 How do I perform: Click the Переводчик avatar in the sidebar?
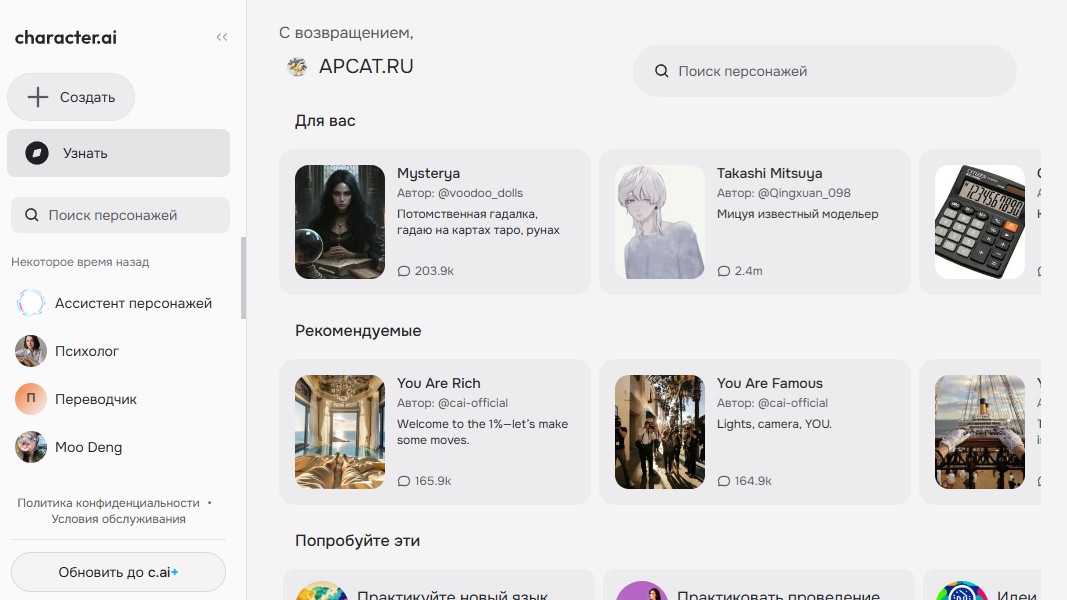pyautogui.click(x=30, y=399)
